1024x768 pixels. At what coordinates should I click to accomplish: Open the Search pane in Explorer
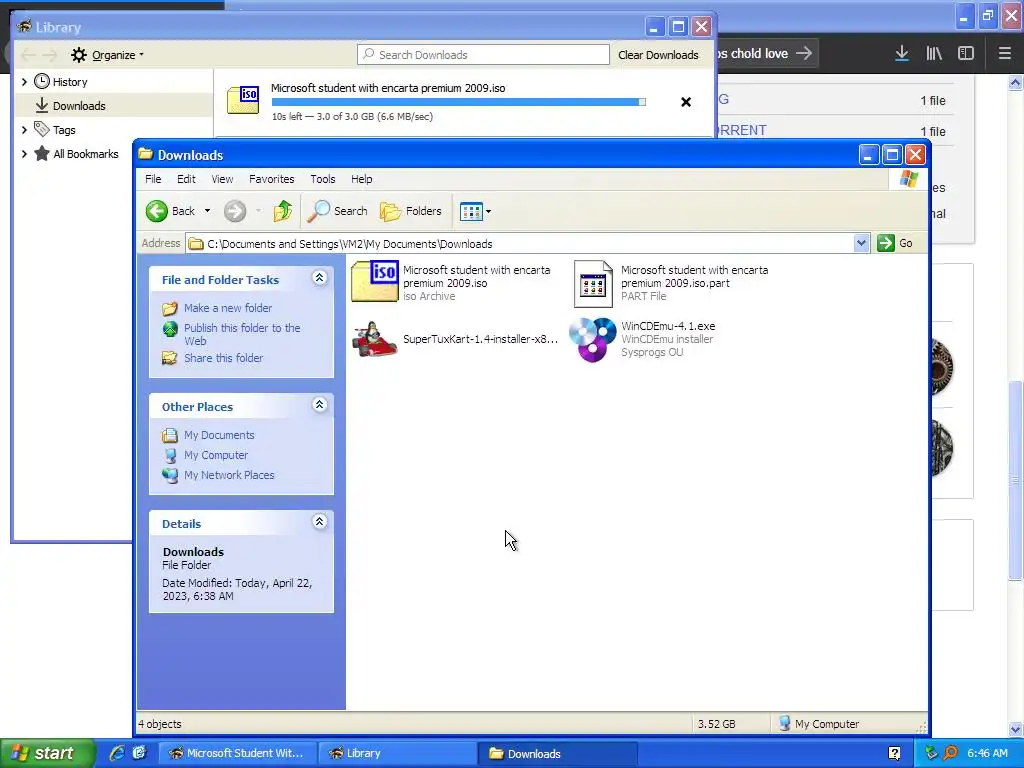click(x=337, y=211)
